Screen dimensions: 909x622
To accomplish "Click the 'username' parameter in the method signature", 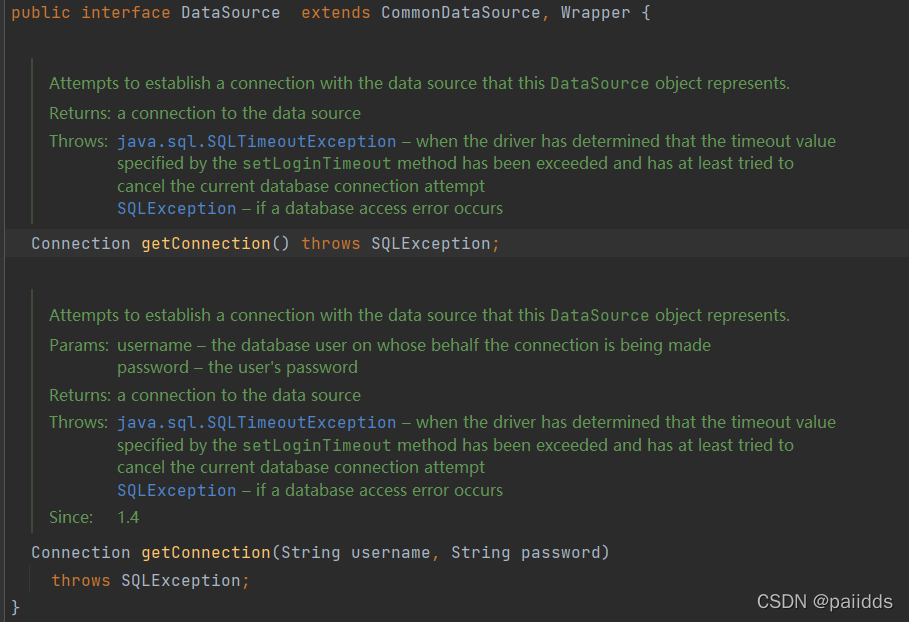I will click(391, 552).
